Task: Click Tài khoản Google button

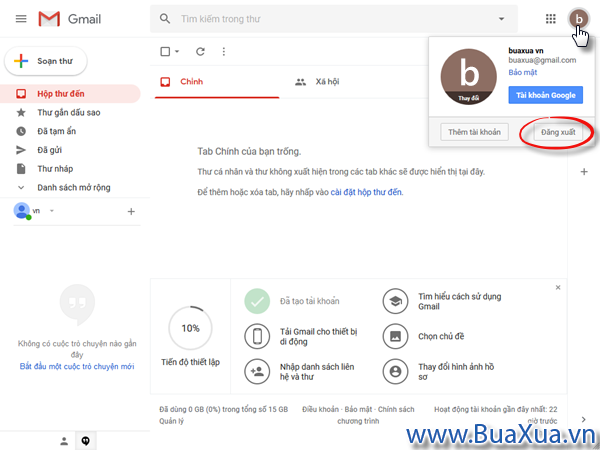Action: click(x=546, y=95)
